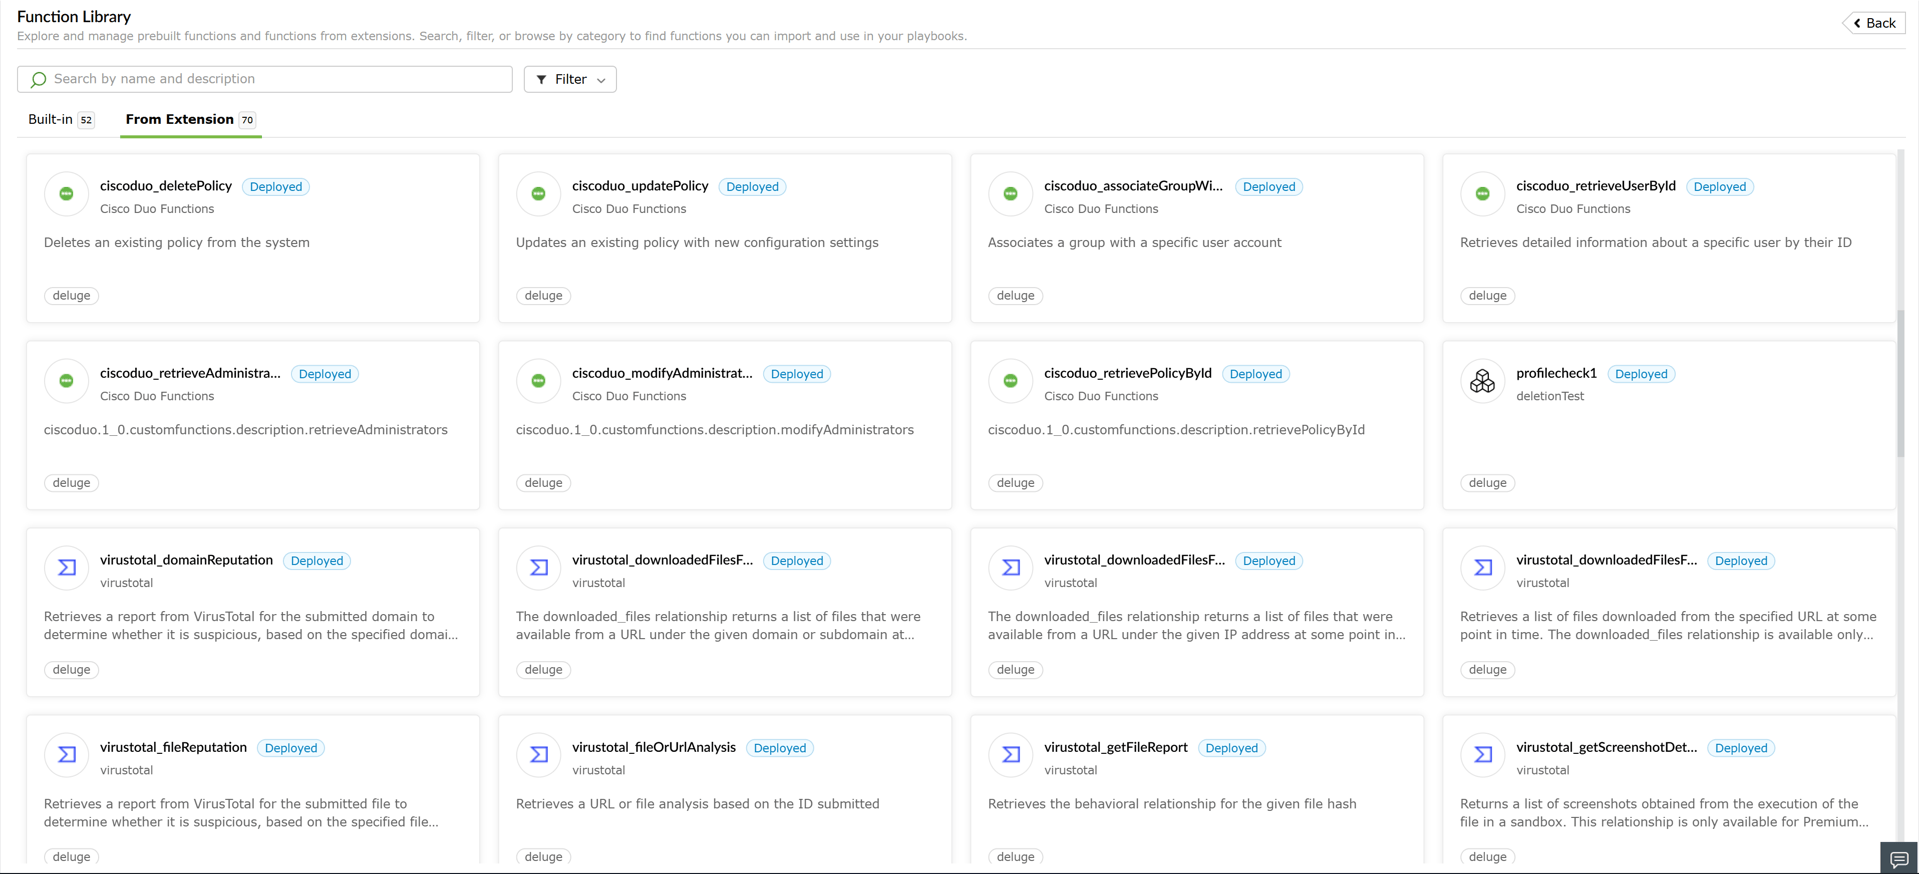
Task: Click the ciscoduo_deletePolicy card icon
Action: (x=66, y=194)
